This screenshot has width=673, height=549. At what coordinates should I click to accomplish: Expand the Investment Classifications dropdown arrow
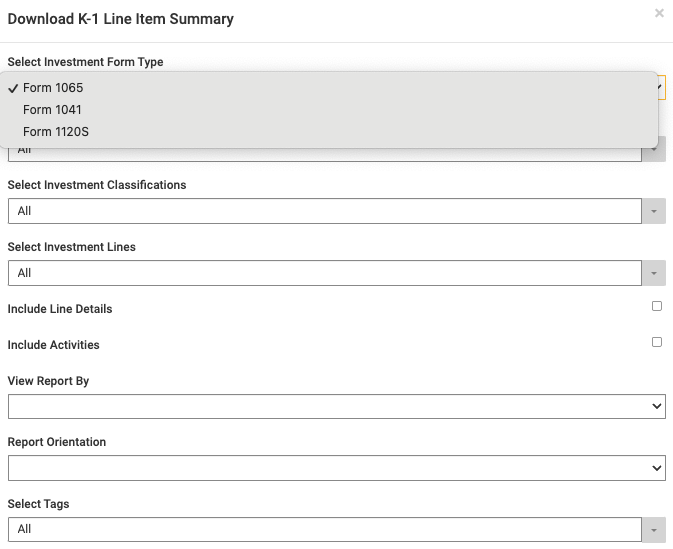coord(654,211)
